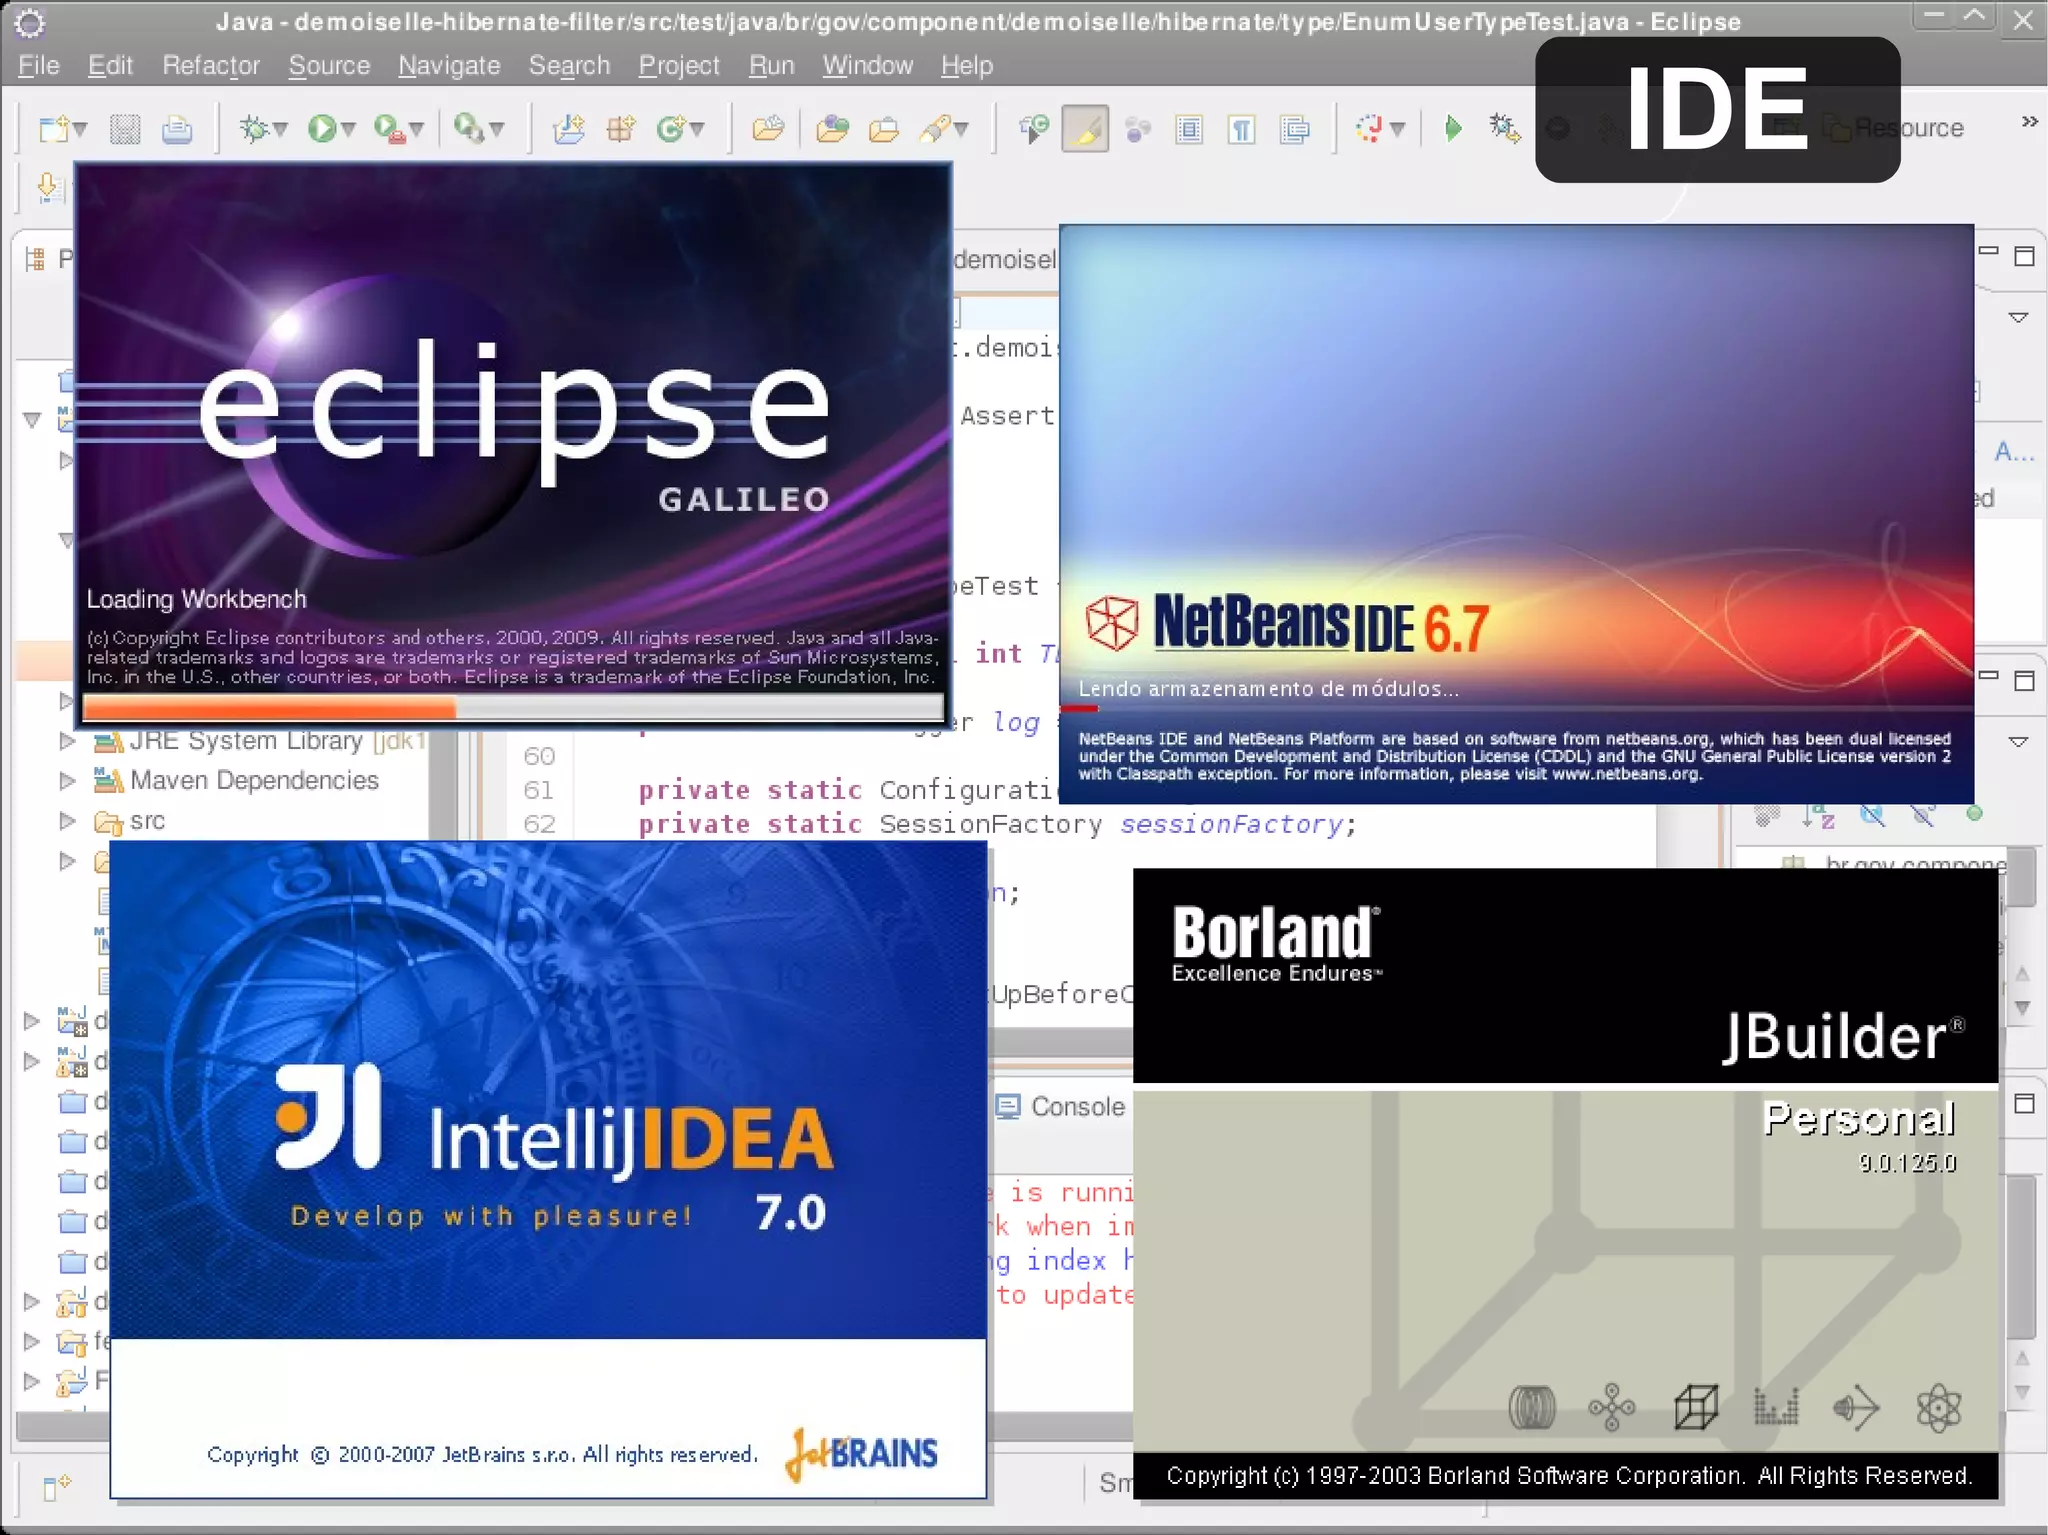Click line number 61 in editor
The image size is (2048, 1535).
[x=538, y=790]
